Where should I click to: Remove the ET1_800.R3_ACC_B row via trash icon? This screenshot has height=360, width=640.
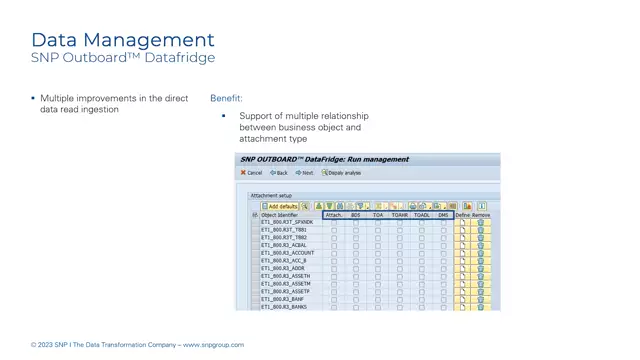click(481, 260)
